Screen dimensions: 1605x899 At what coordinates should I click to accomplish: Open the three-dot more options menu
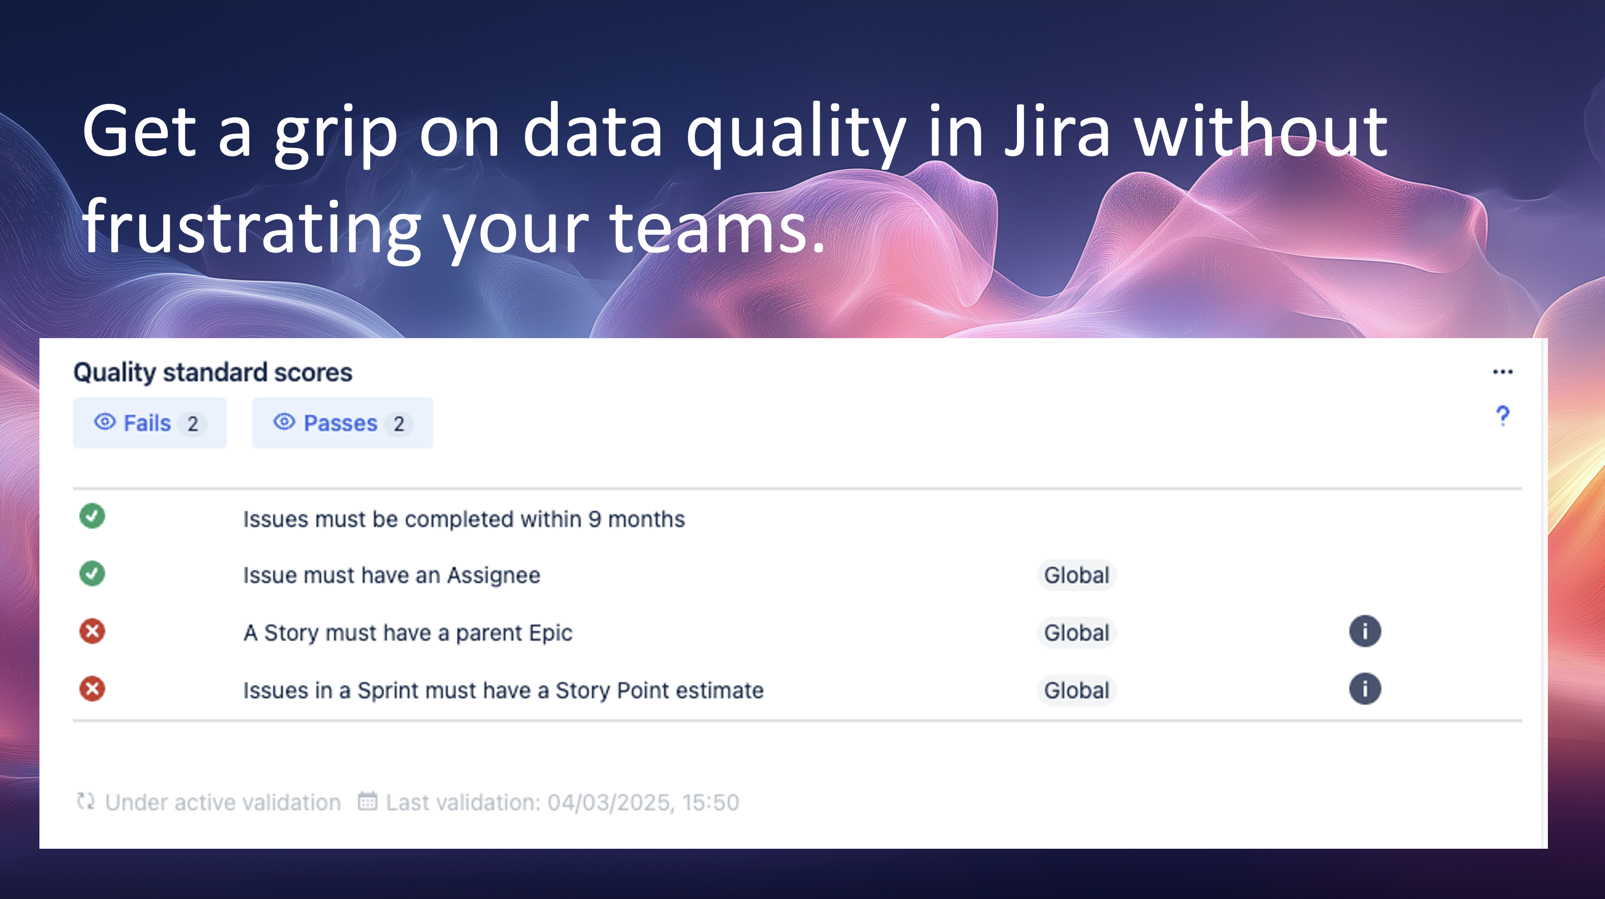(1502, 372)
